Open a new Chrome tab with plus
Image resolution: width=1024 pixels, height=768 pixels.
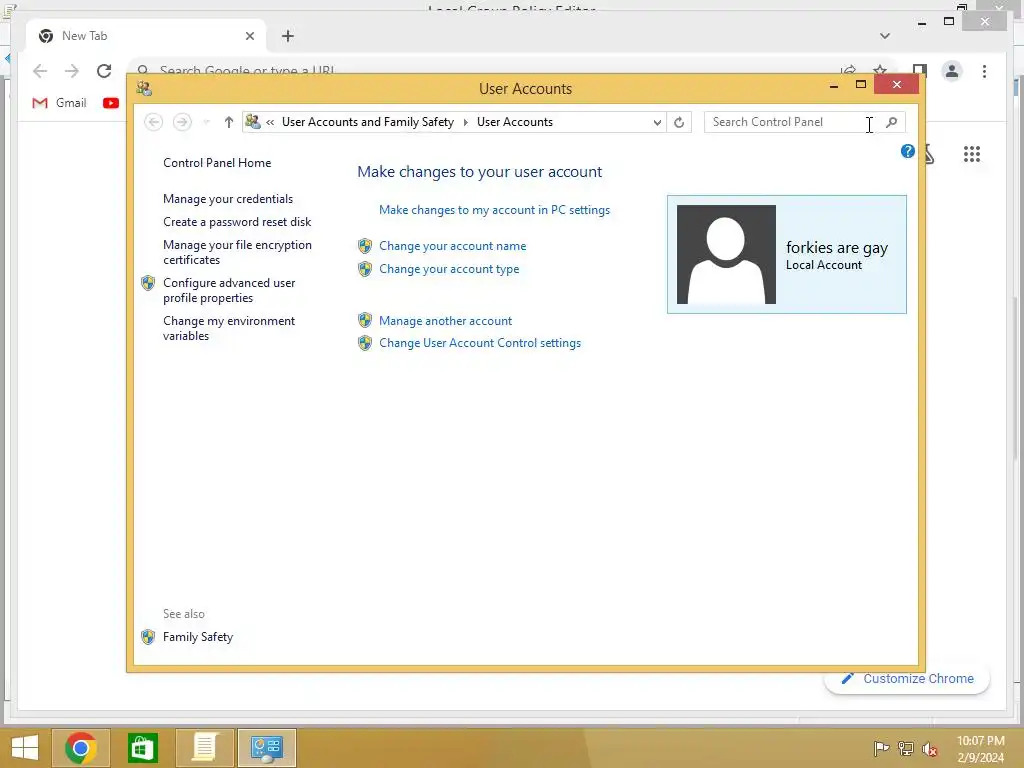click(288, 36)
